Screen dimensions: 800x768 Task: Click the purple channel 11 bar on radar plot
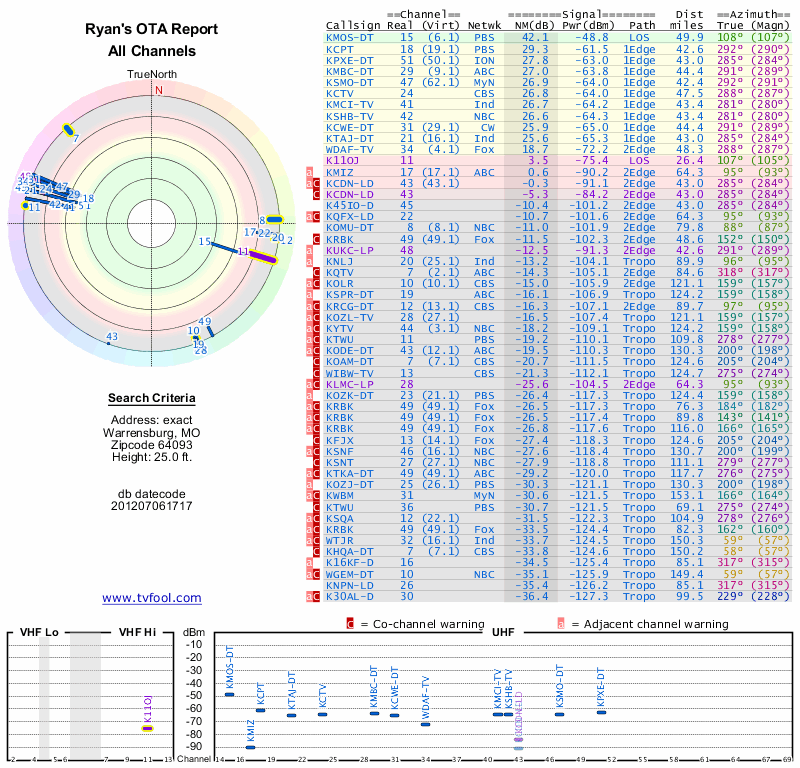tap(263, 257)
